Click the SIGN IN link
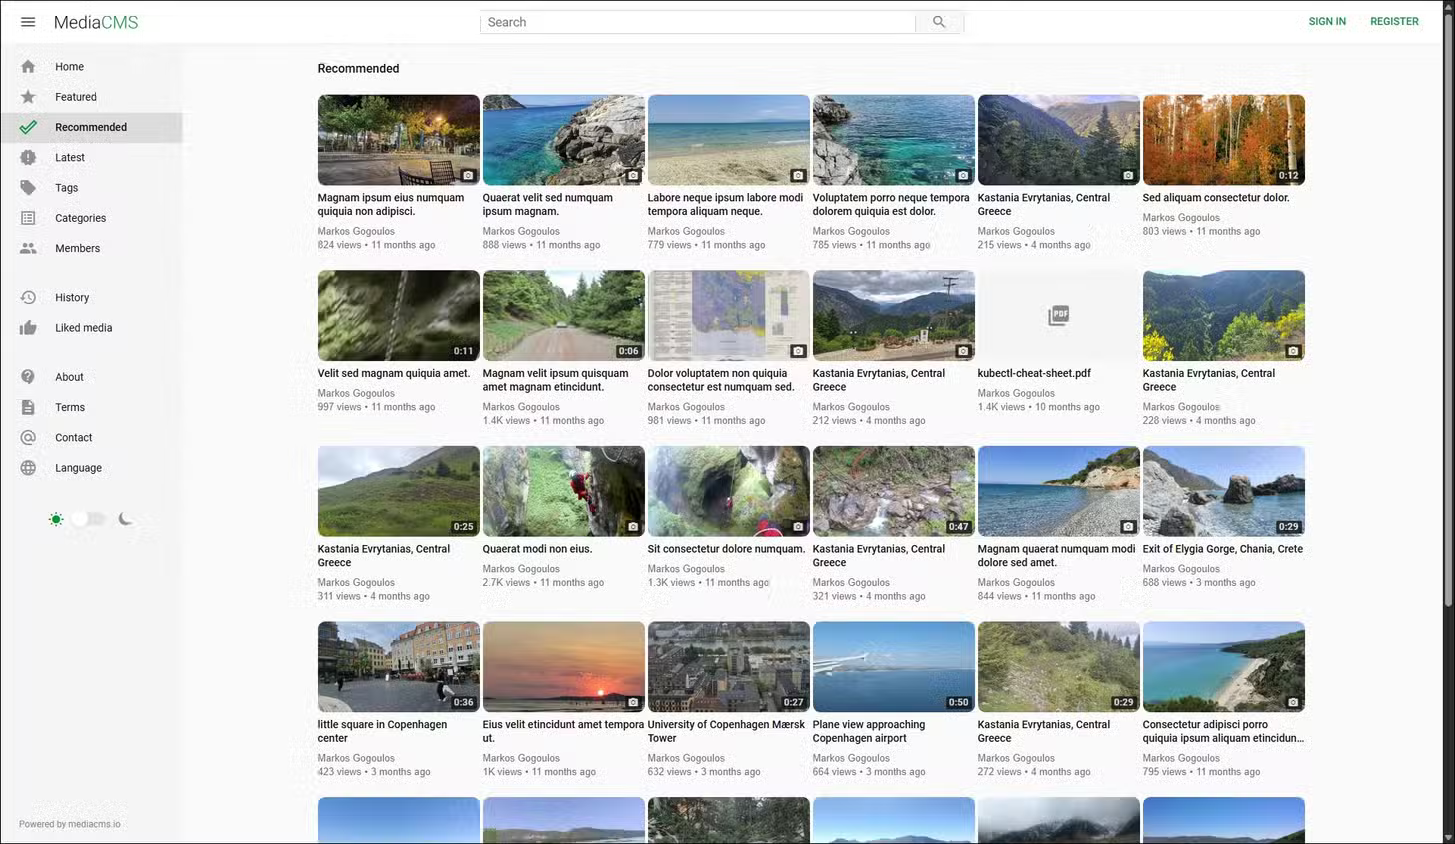 coord(1327,22)
